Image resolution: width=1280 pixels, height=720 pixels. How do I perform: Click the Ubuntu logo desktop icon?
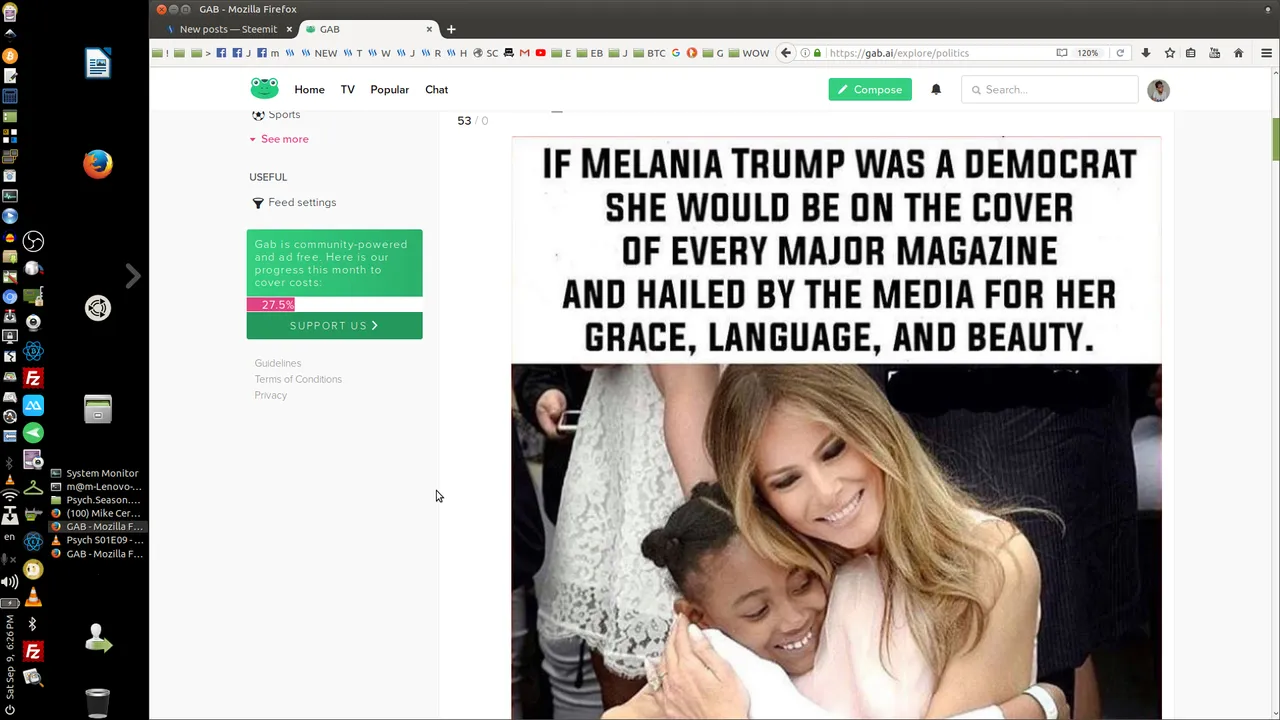point(98,308)
